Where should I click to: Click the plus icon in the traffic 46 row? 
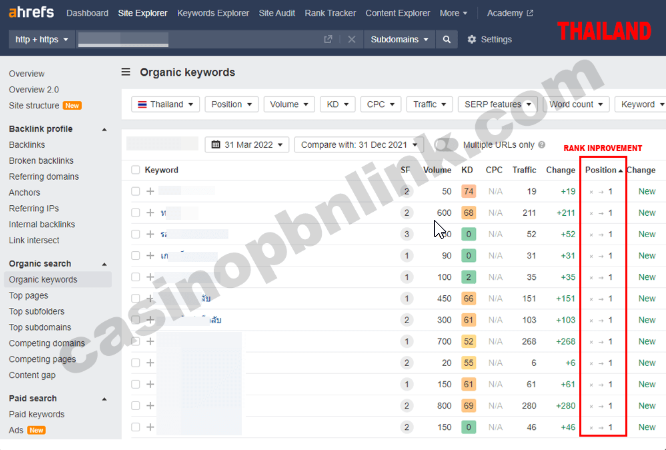150,427
